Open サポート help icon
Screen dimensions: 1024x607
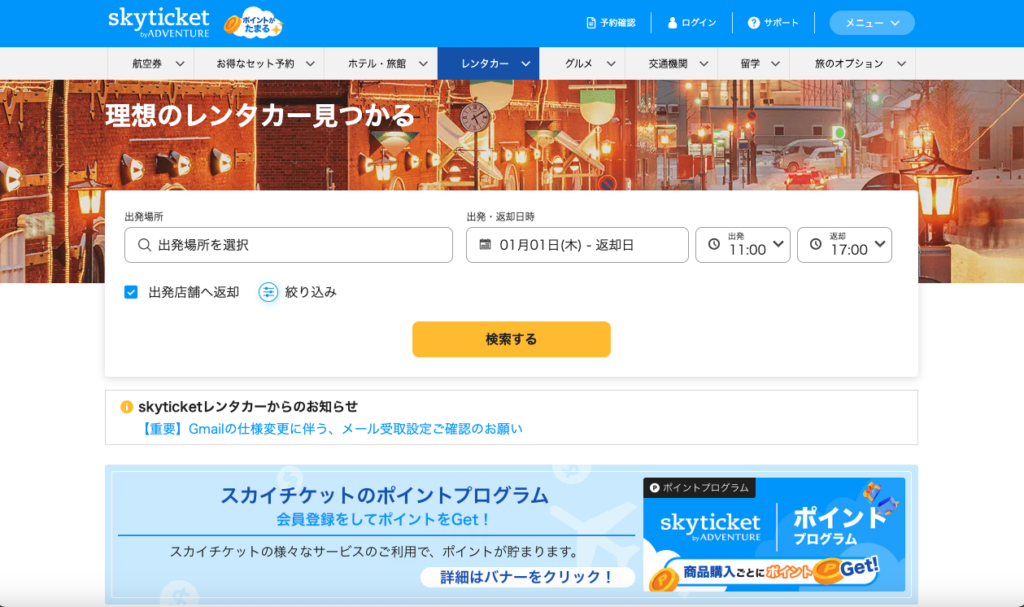pos(753,23)
